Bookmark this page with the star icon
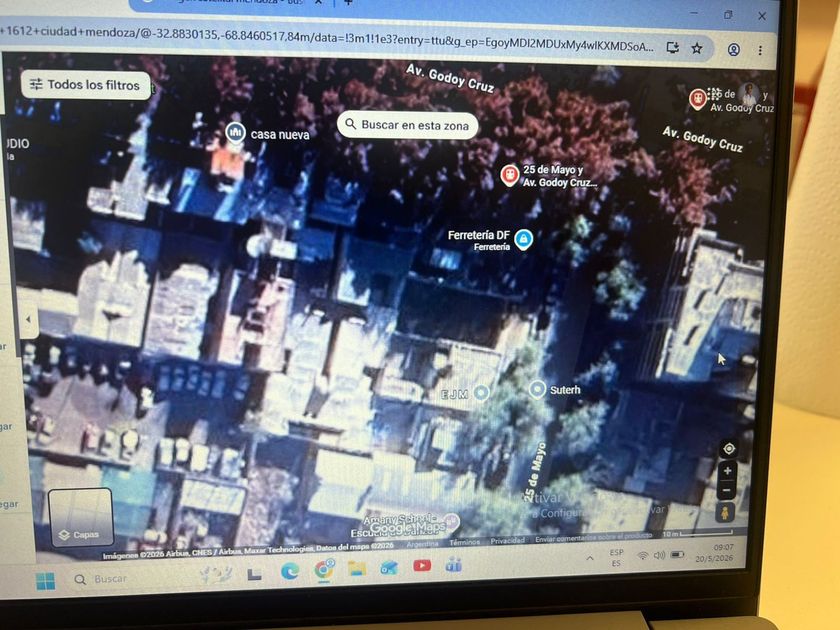The height and width of the screenshot is (630, 840). [696, 49]
